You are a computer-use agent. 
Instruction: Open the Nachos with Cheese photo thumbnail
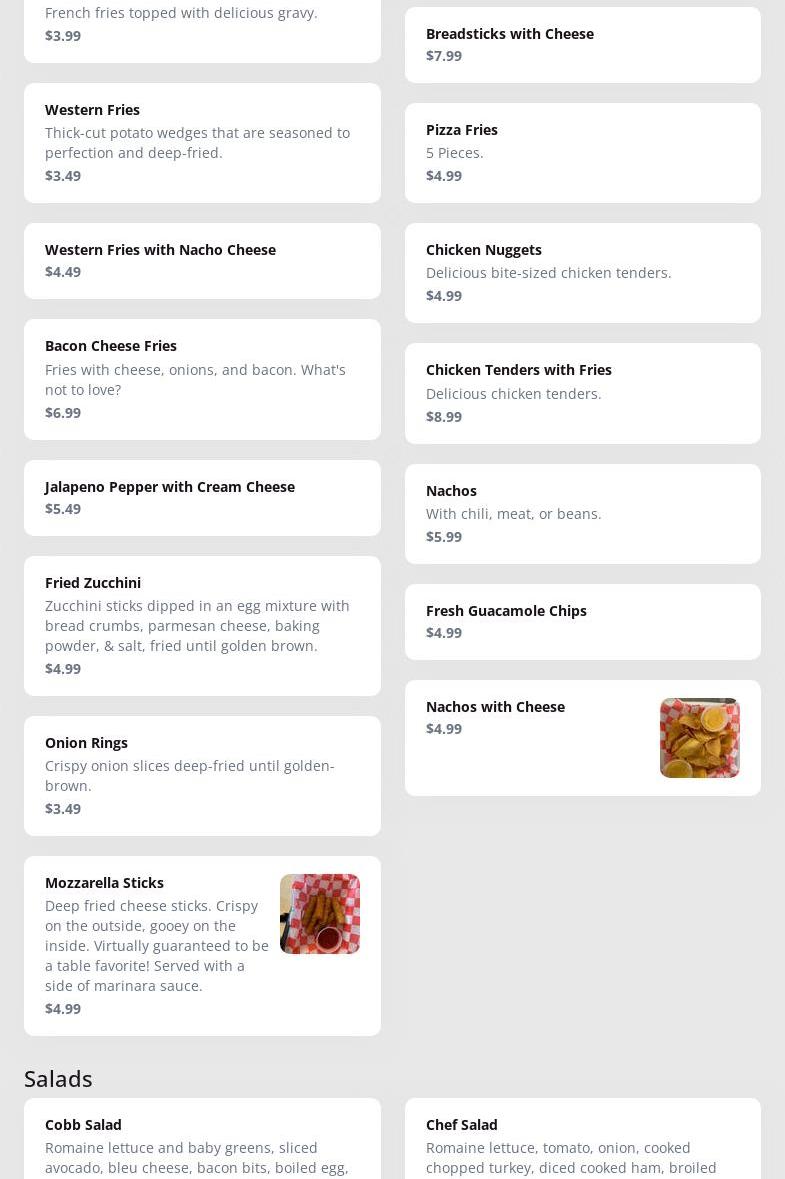pos(699,737)
